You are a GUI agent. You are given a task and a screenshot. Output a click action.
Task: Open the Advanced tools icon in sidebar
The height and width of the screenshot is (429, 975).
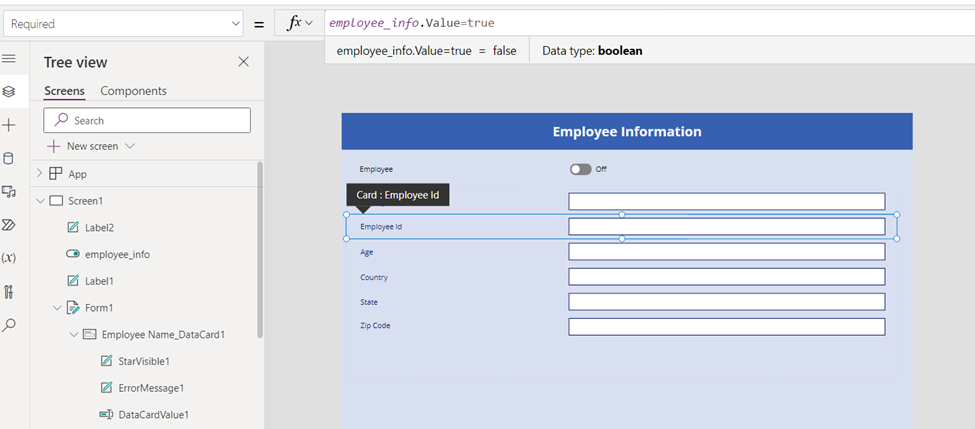(x=9, y=291)
